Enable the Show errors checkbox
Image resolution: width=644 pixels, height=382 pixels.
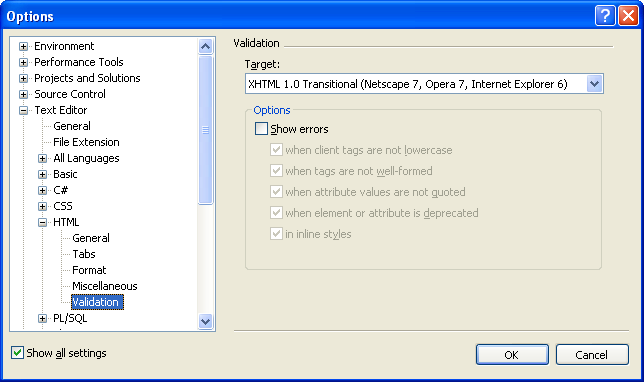tap(261, 129)
